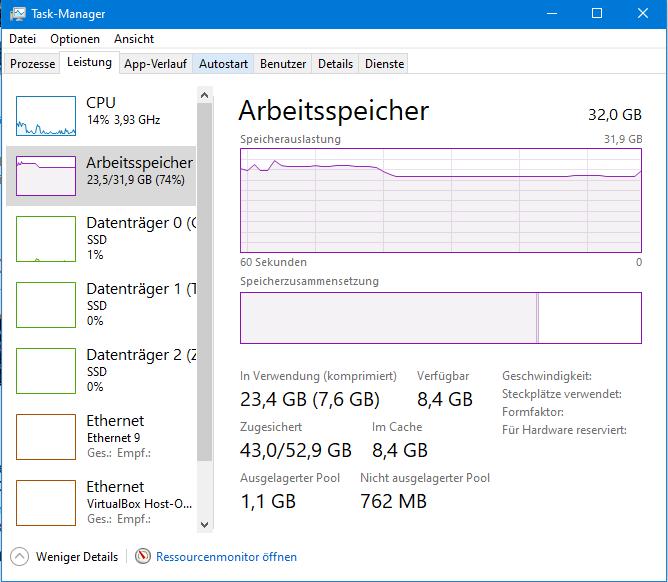Open the Datei menu

[22, 39]
